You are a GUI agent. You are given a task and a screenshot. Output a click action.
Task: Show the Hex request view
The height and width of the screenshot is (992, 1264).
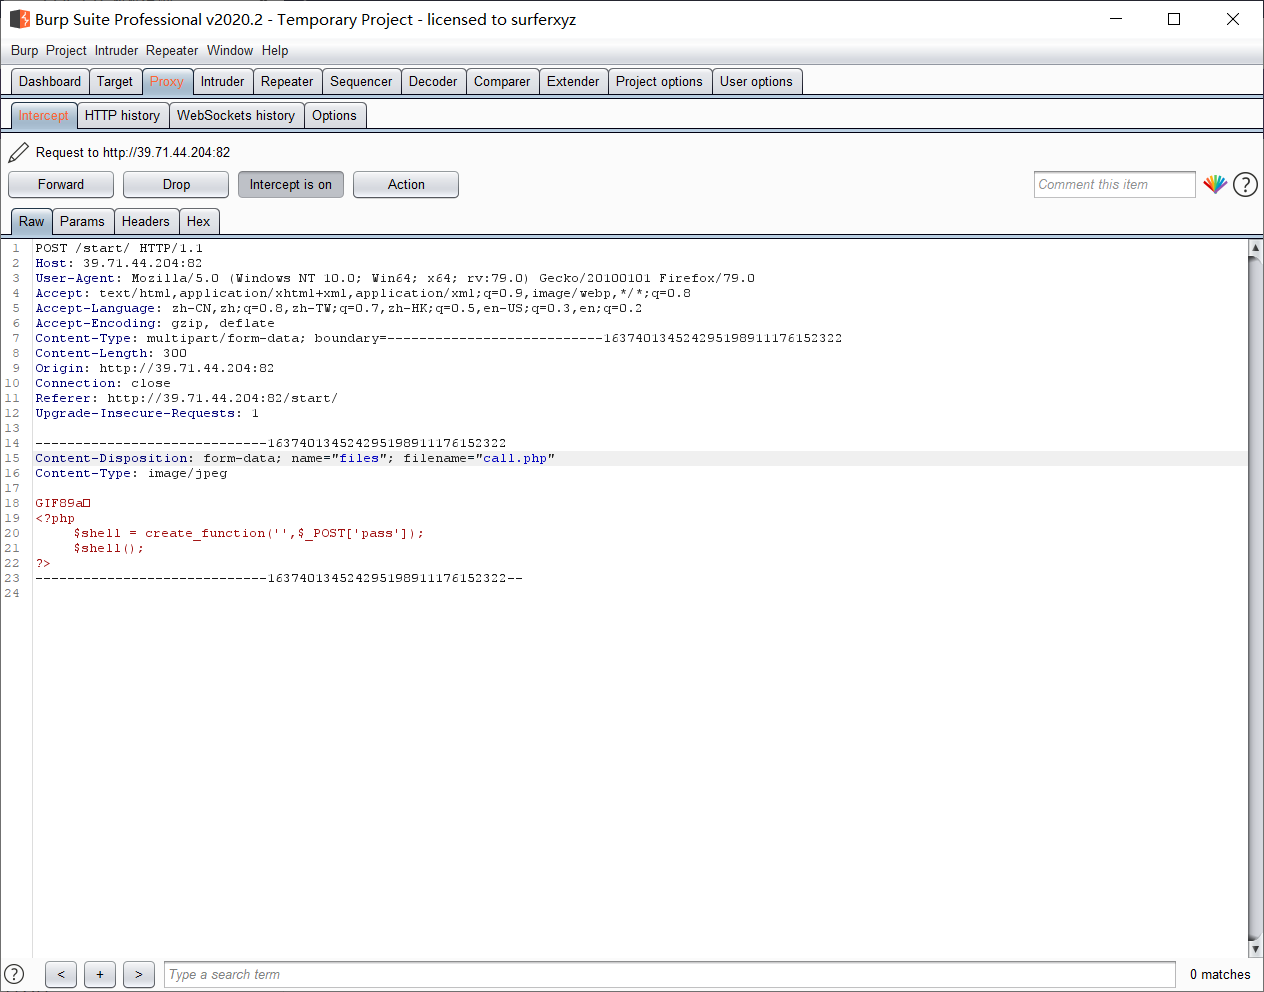click(199, 222)
